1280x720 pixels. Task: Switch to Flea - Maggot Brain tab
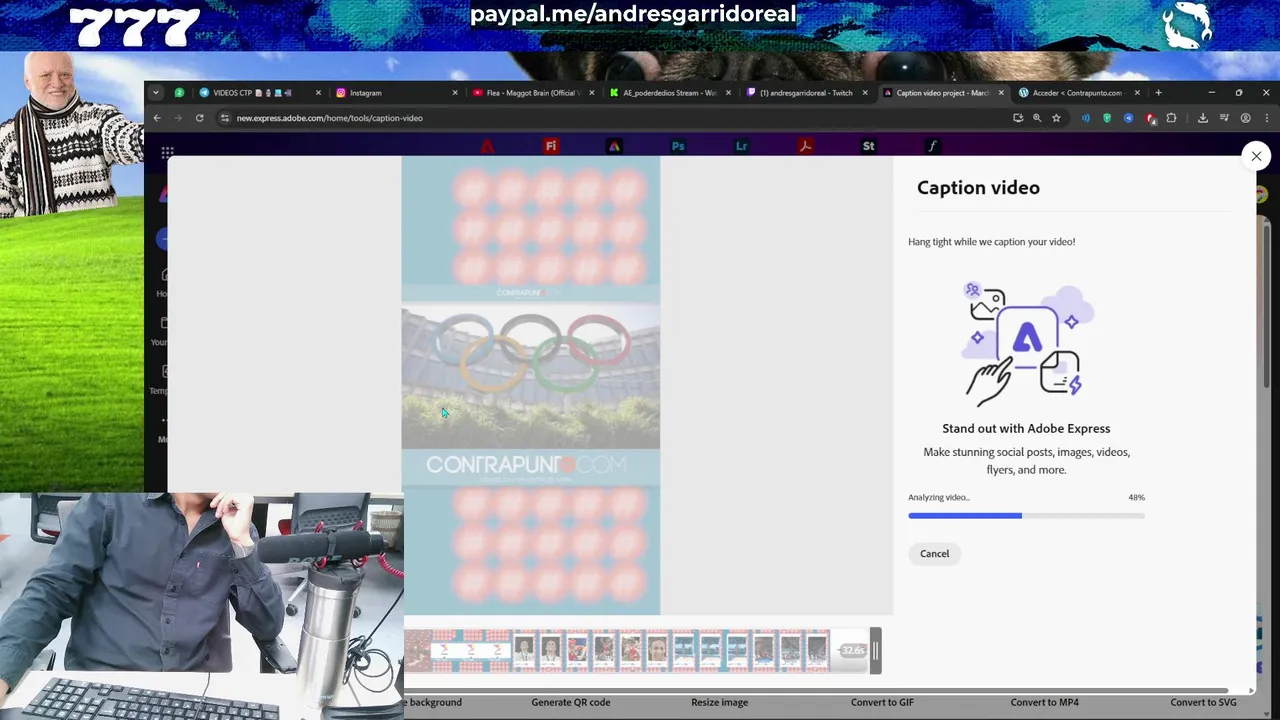pos(532,93)
